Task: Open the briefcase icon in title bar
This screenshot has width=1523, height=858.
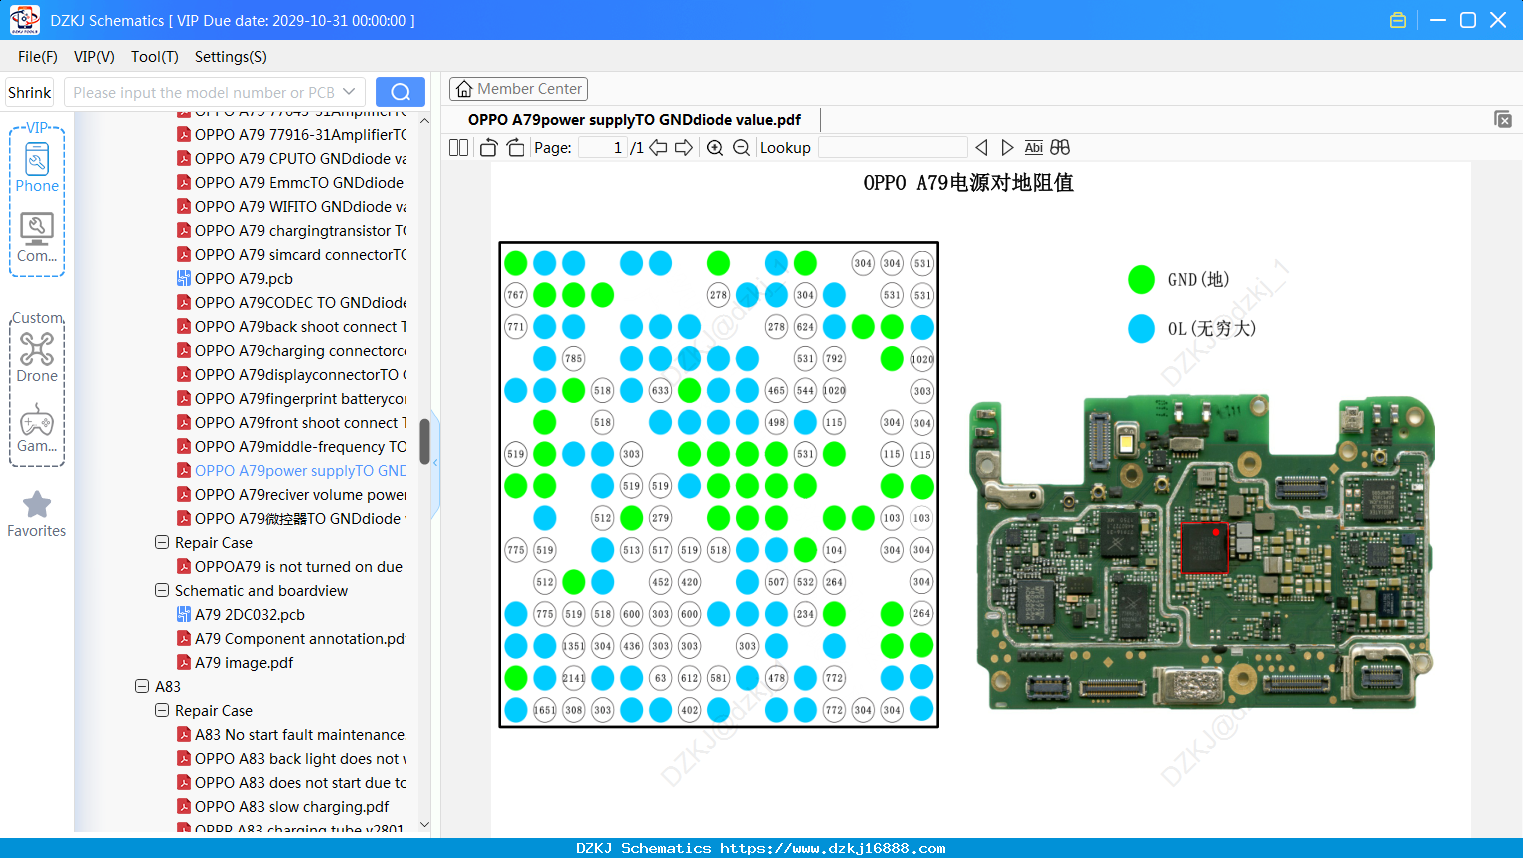Action: point(1398,20)
